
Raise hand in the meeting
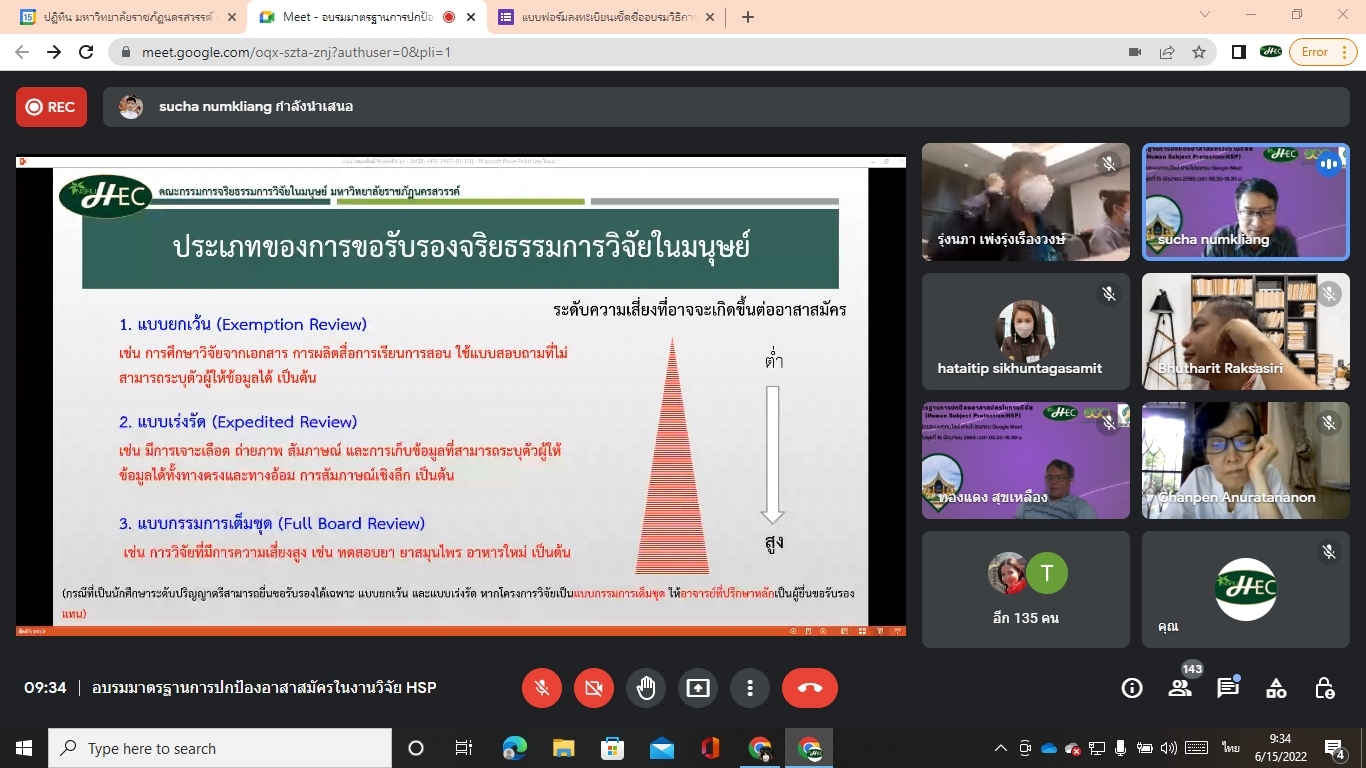coord(646,688)
